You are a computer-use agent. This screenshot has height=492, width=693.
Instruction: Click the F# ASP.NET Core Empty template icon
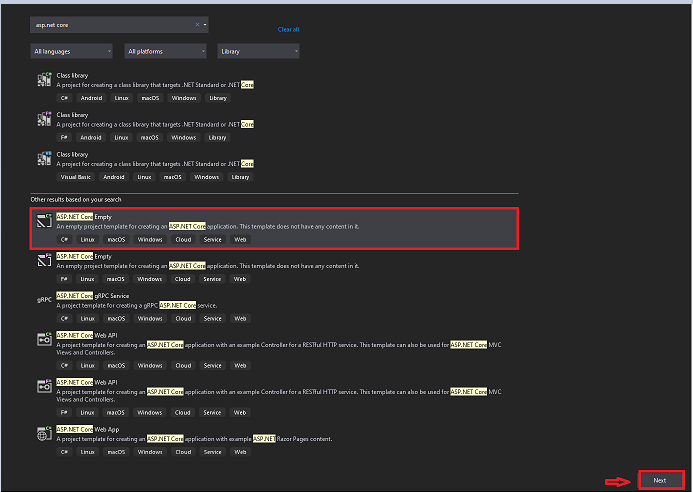pyautogui.click(x=44, y=260)
